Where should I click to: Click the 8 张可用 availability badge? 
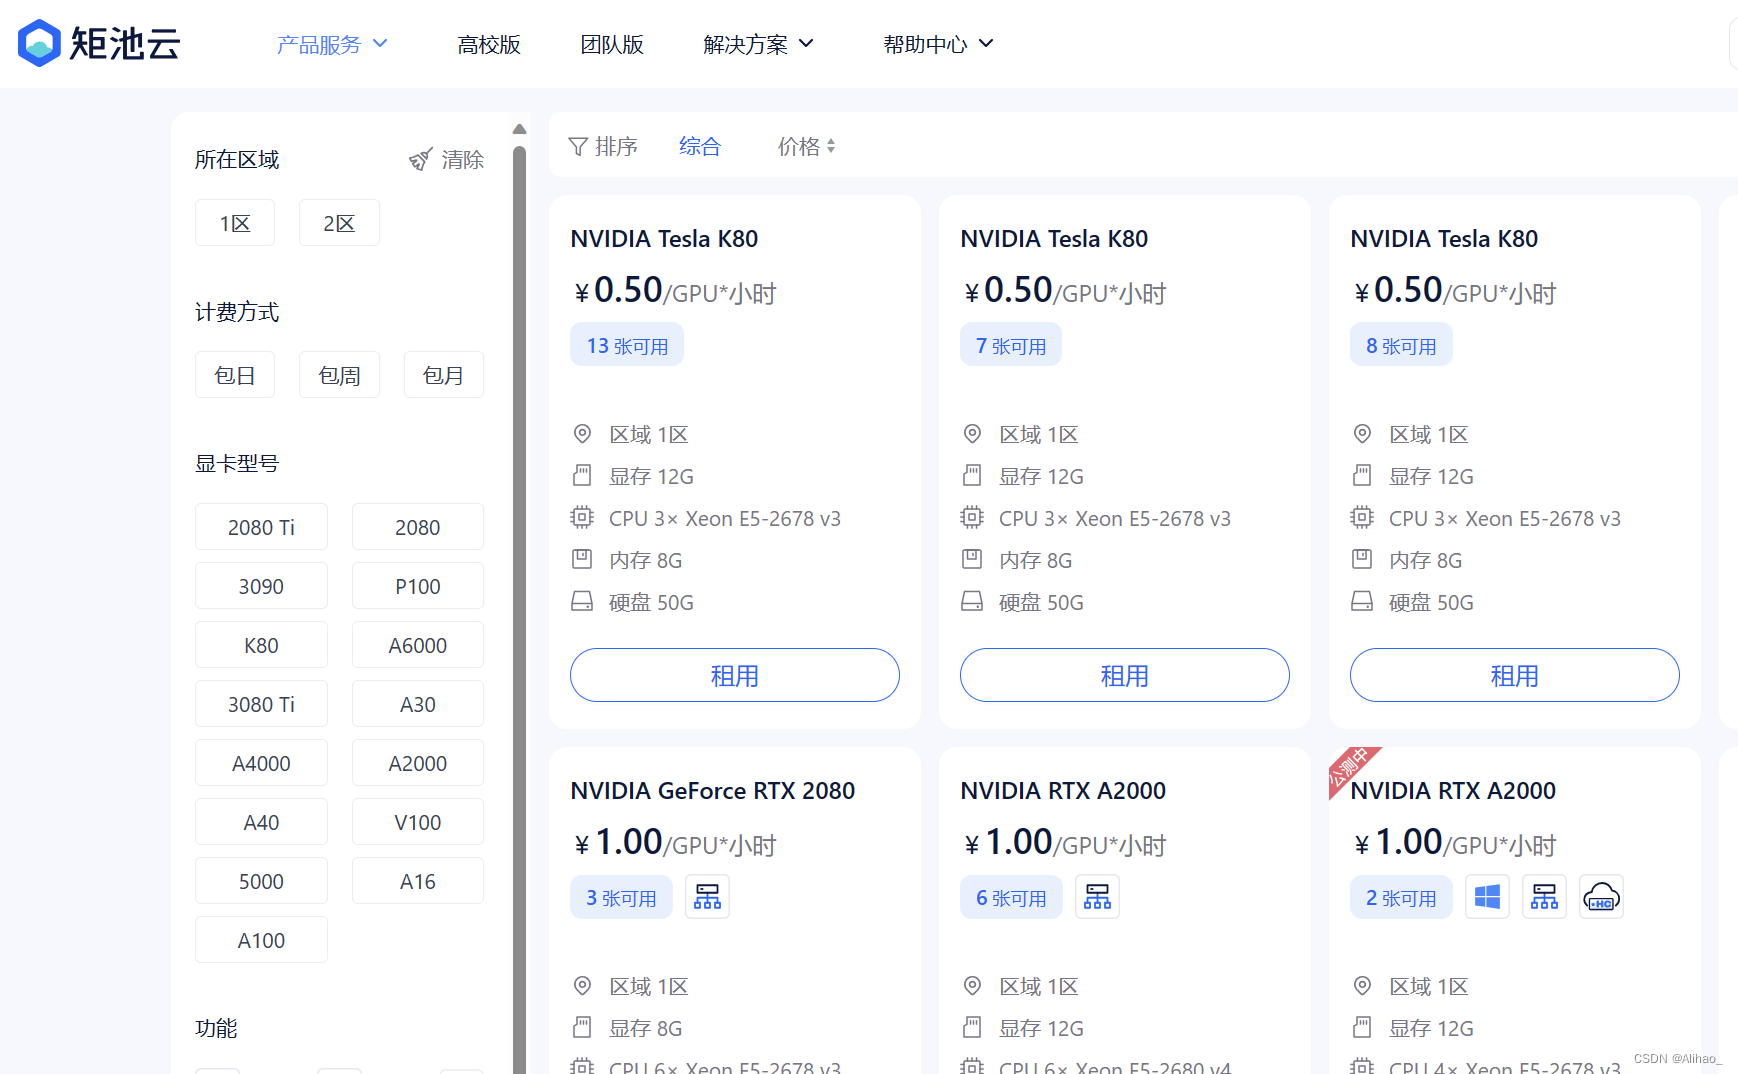pos(1401,345)
